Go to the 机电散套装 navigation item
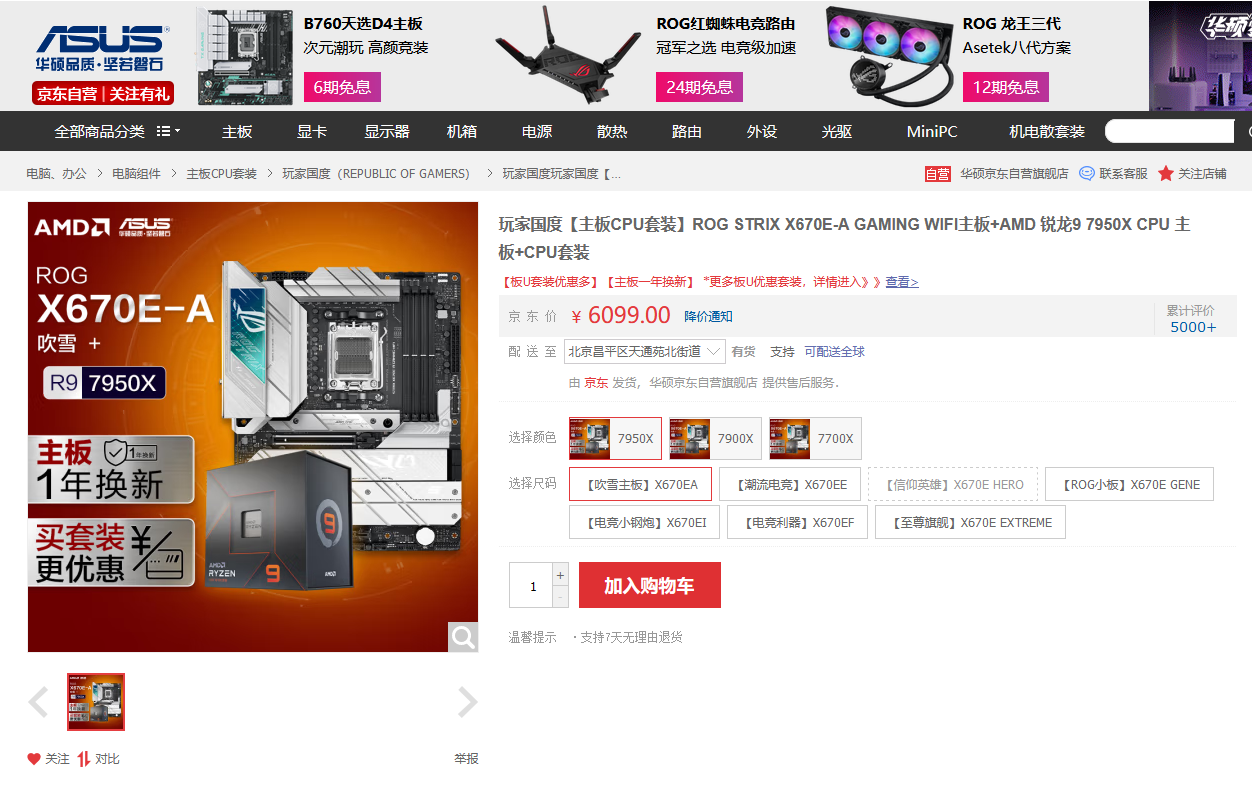 tap(1047, 131)
